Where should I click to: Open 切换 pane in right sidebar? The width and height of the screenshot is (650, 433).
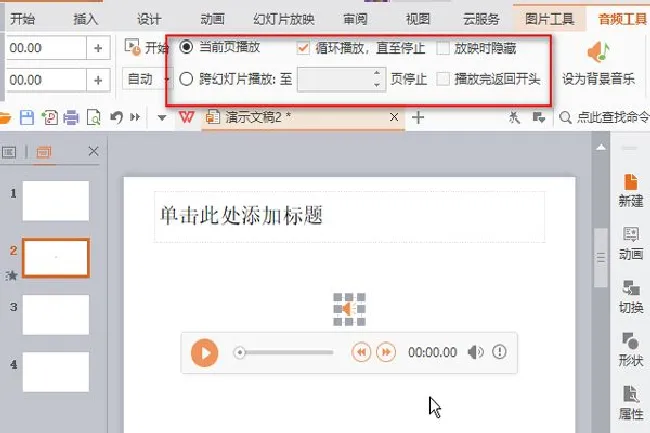(x=631, y=297)
